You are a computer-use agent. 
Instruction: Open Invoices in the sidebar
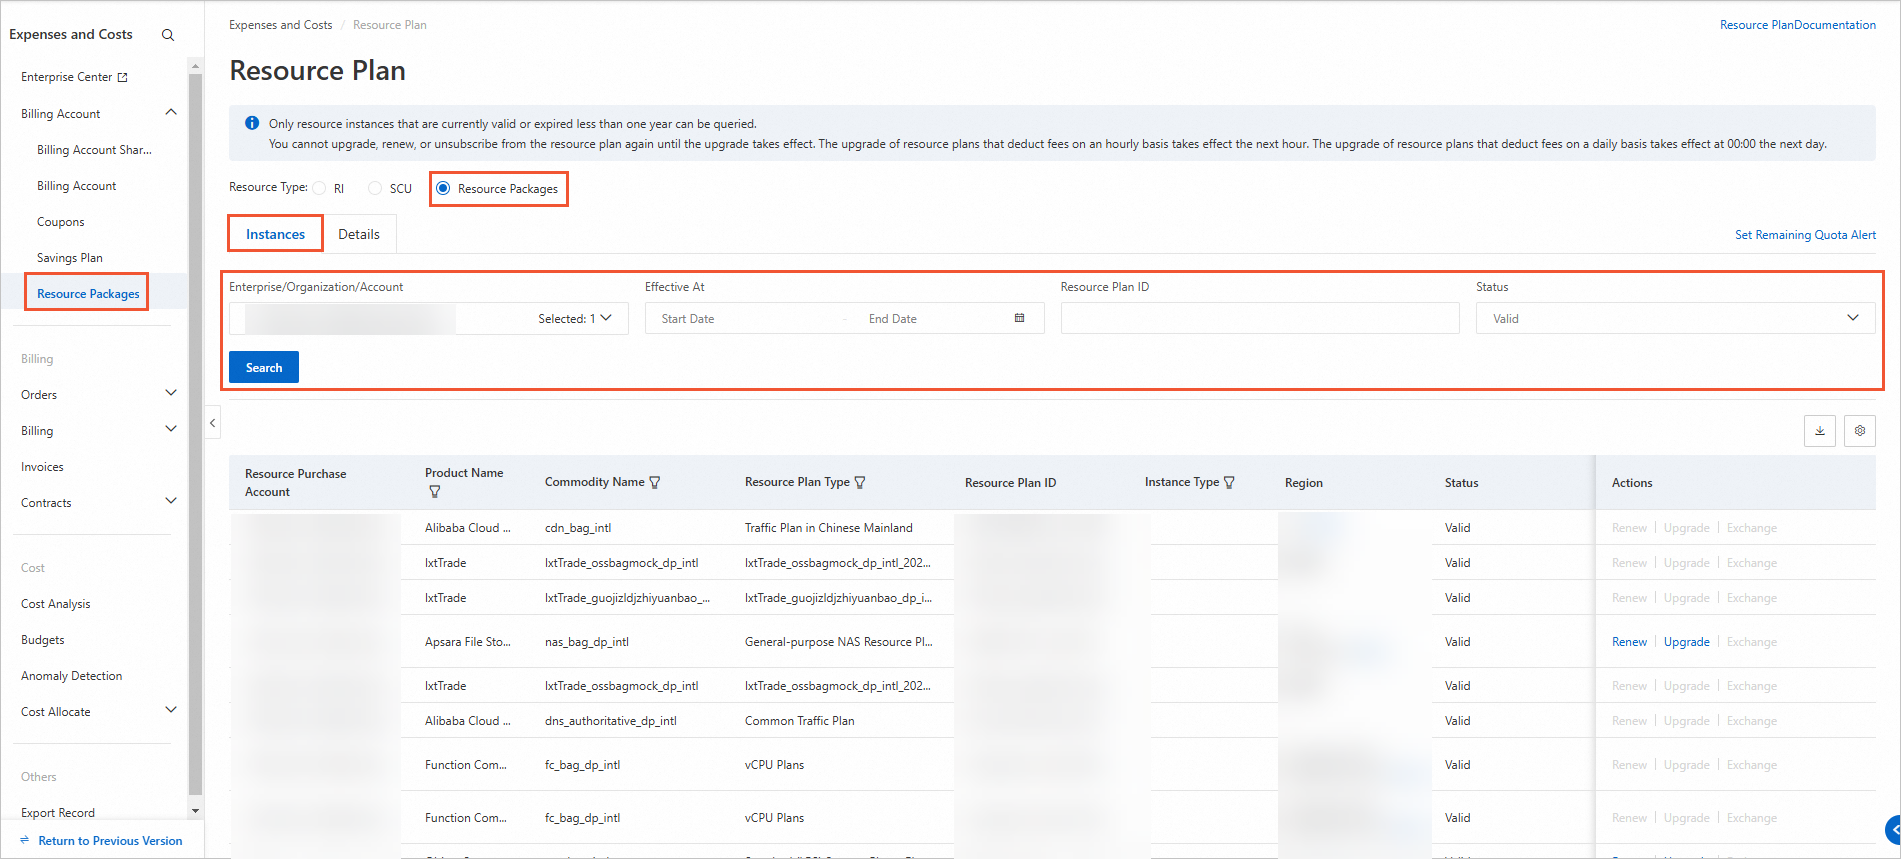[42, 467]
